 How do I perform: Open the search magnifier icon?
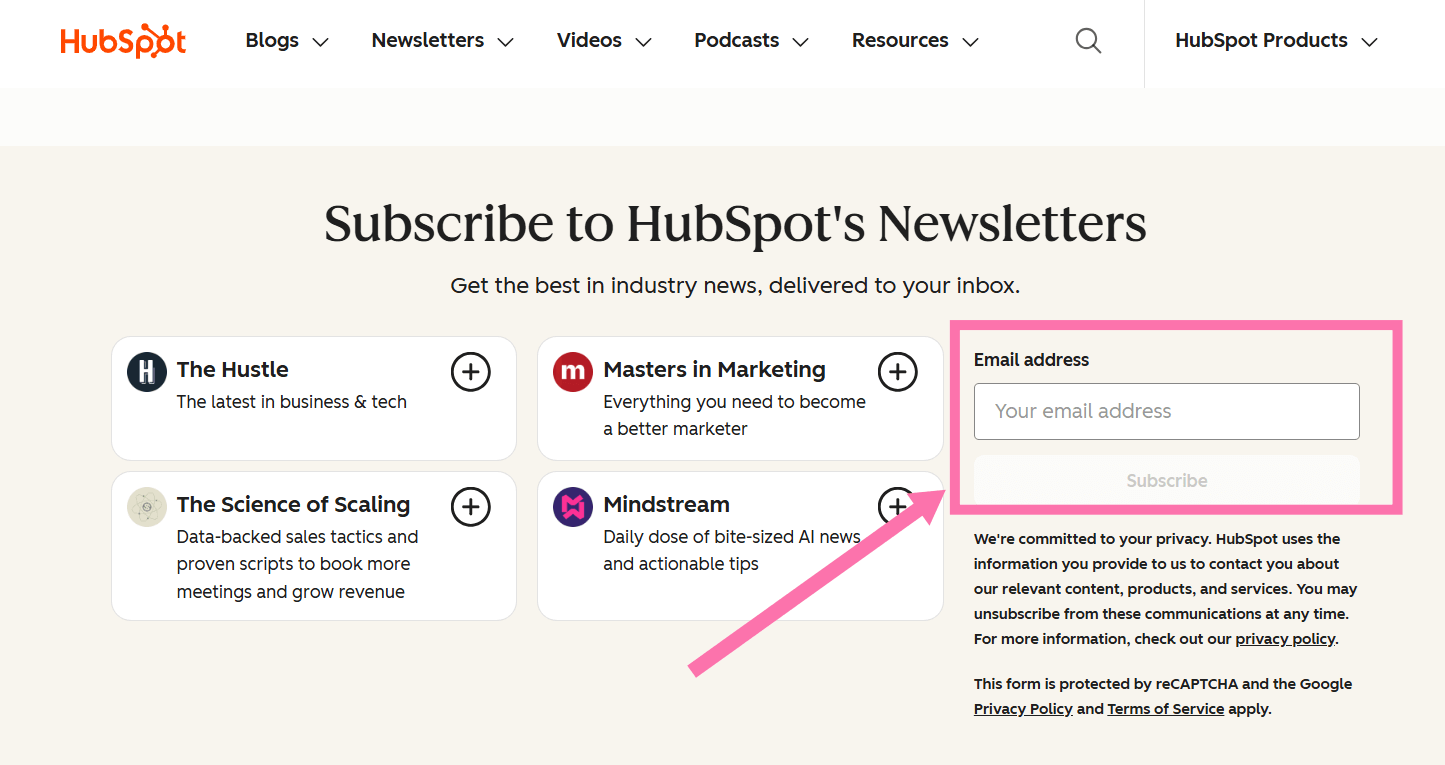click(x=1088, y=41)
